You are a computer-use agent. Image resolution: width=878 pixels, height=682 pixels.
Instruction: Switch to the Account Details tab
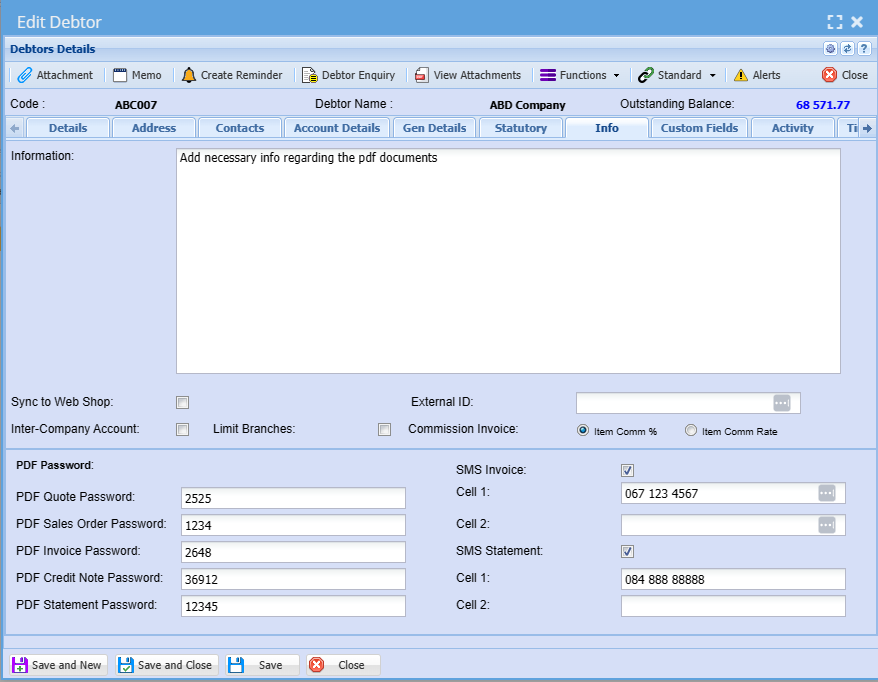pos(337,128)
